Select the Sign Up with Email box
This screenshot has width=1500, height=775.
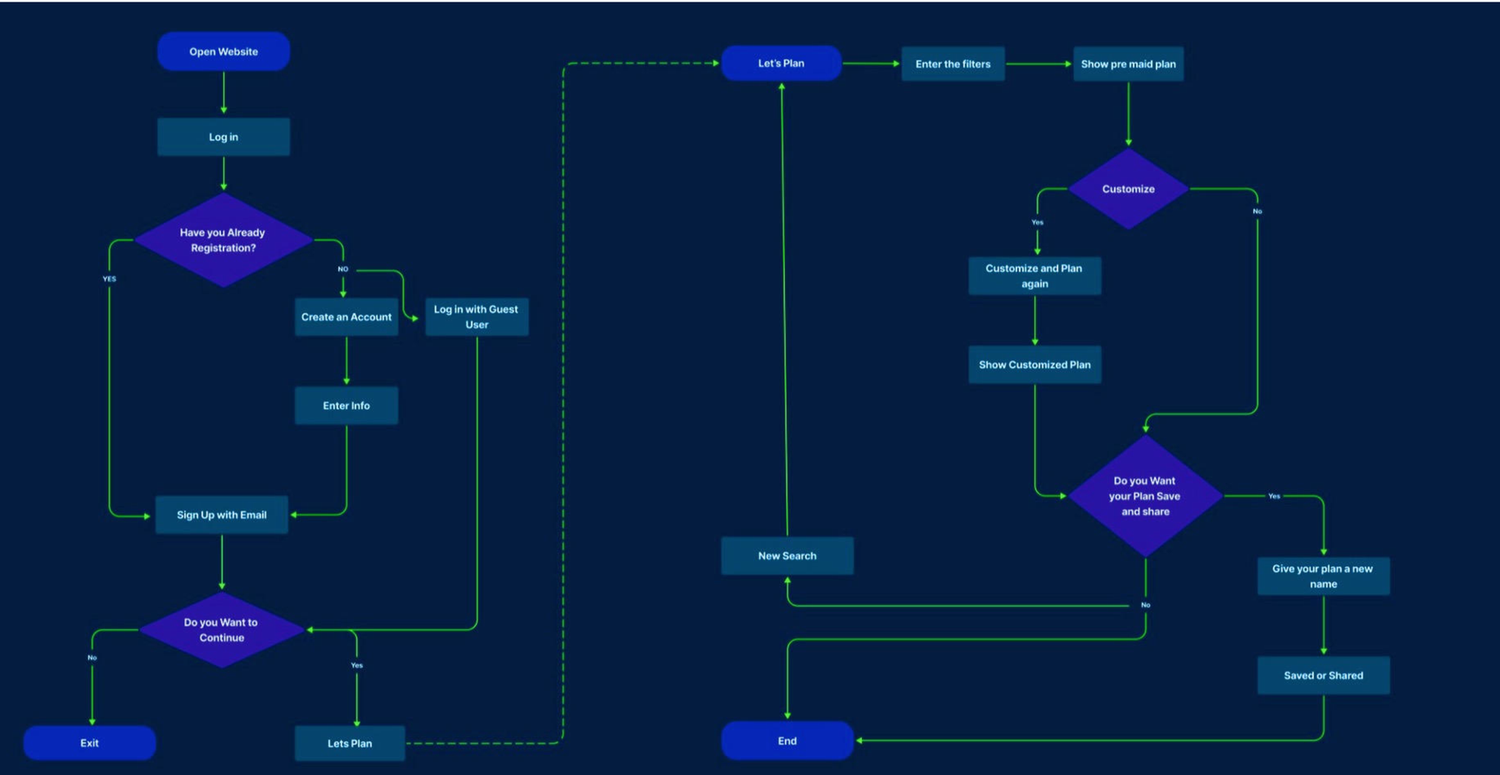click(221, 515)
